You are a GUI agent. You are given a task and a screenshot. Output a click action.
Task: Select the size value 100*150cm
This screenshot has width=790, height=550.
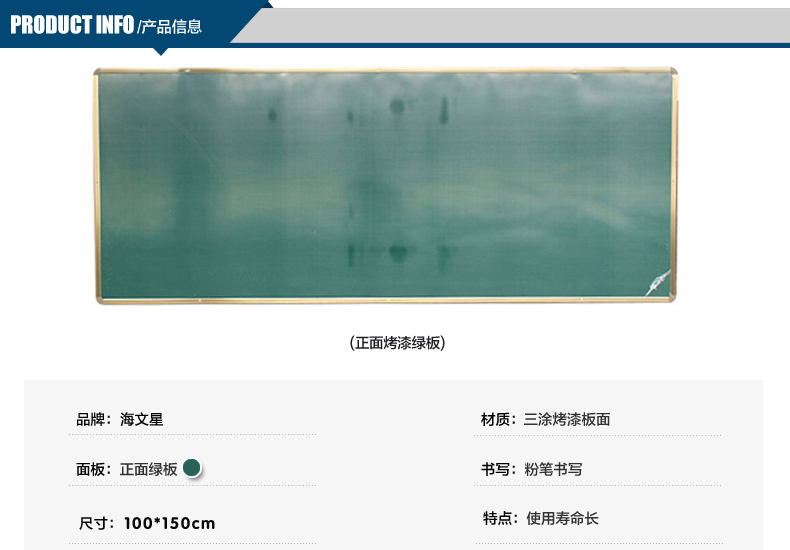[170, 523]
